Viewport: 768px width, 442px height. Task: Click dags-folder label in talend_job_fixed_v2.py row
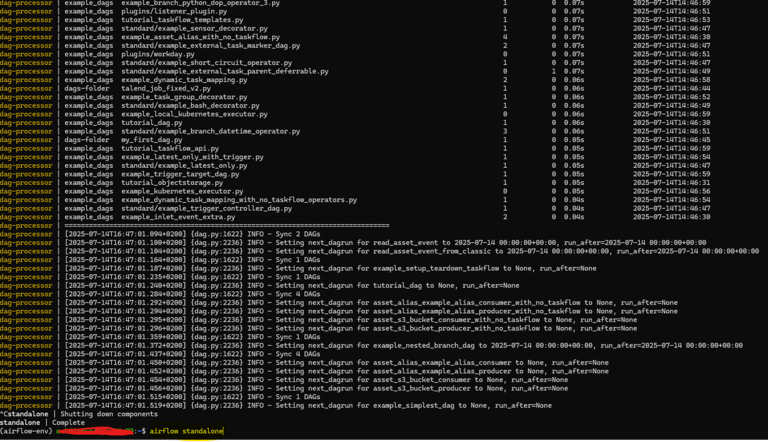(x=87, y=89)
